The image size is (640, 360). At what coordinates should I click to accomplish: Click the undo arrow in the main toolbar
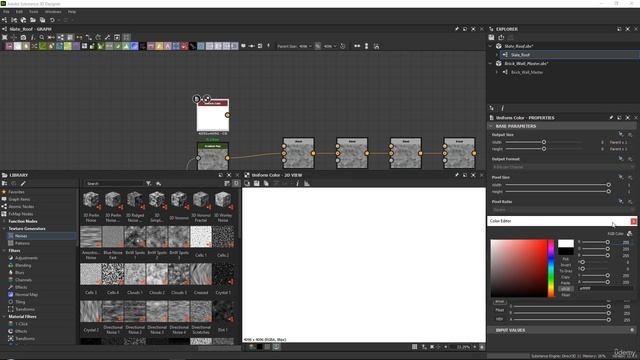click(52, 20)
